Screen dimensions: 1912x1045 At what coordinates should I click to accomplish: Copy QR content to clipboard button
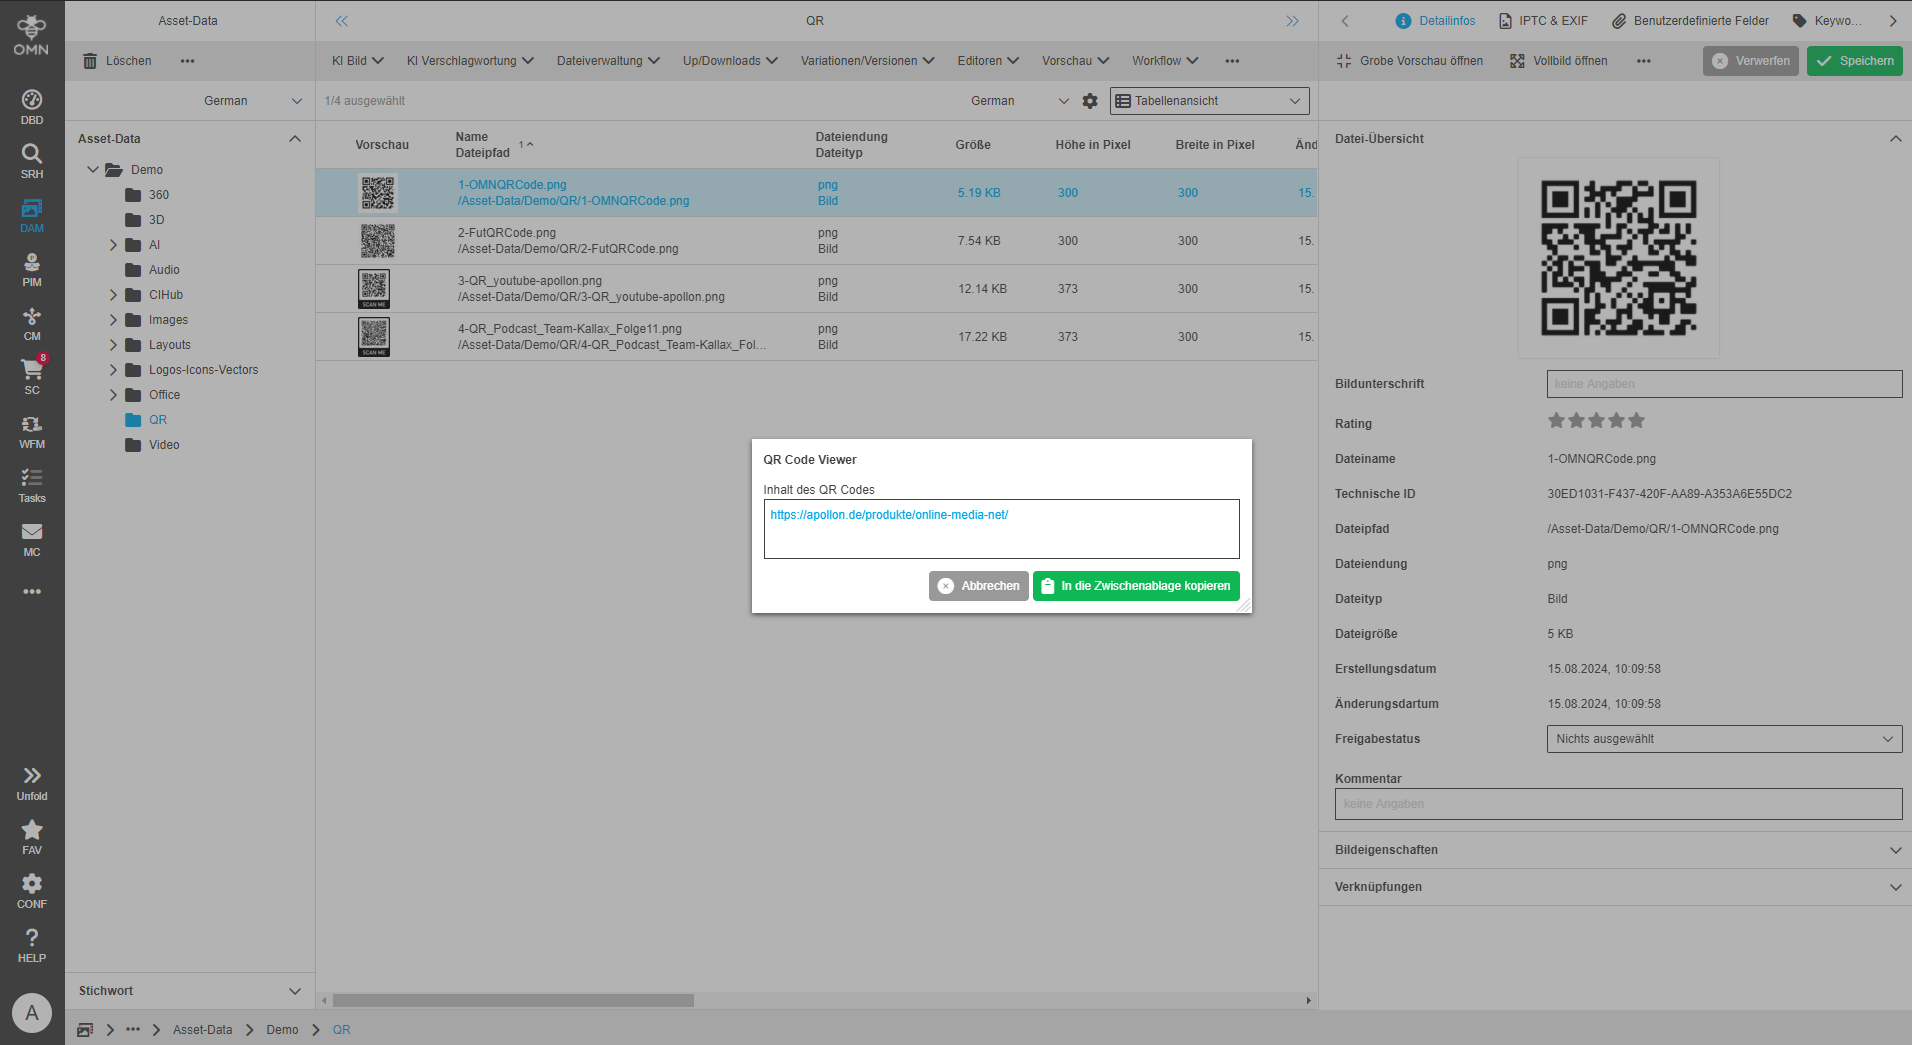(x=1135, y=586)
